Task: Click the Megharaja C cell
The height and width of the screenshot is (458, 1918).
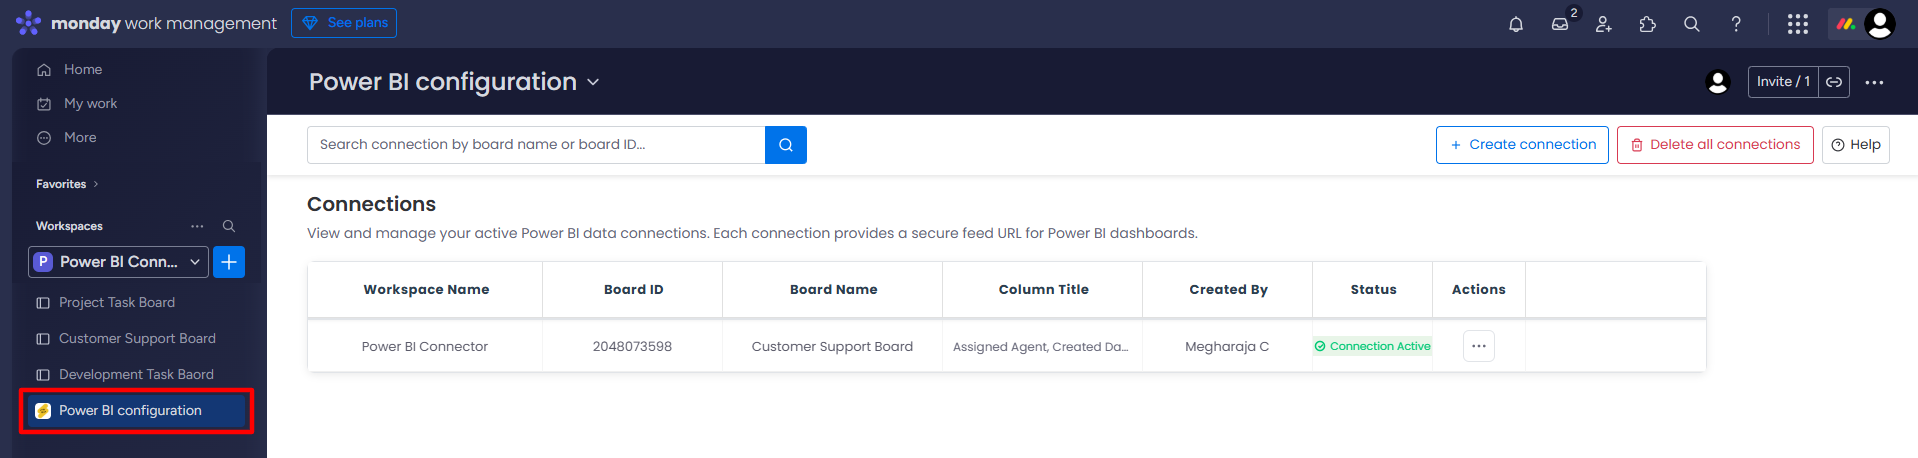Action: coord(1227,346)
